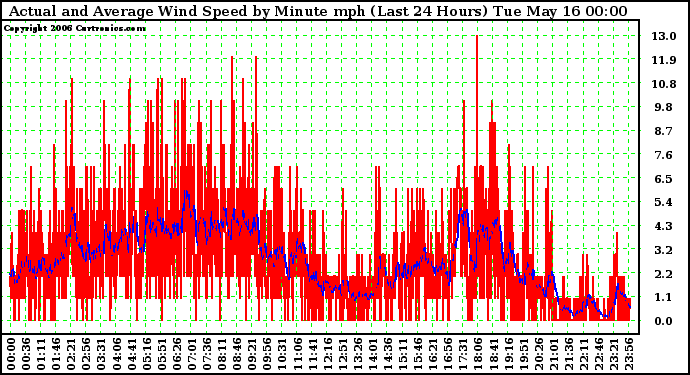Click the chart title text
Viewport: 690px width, 375px height.
tap(318, 11)
